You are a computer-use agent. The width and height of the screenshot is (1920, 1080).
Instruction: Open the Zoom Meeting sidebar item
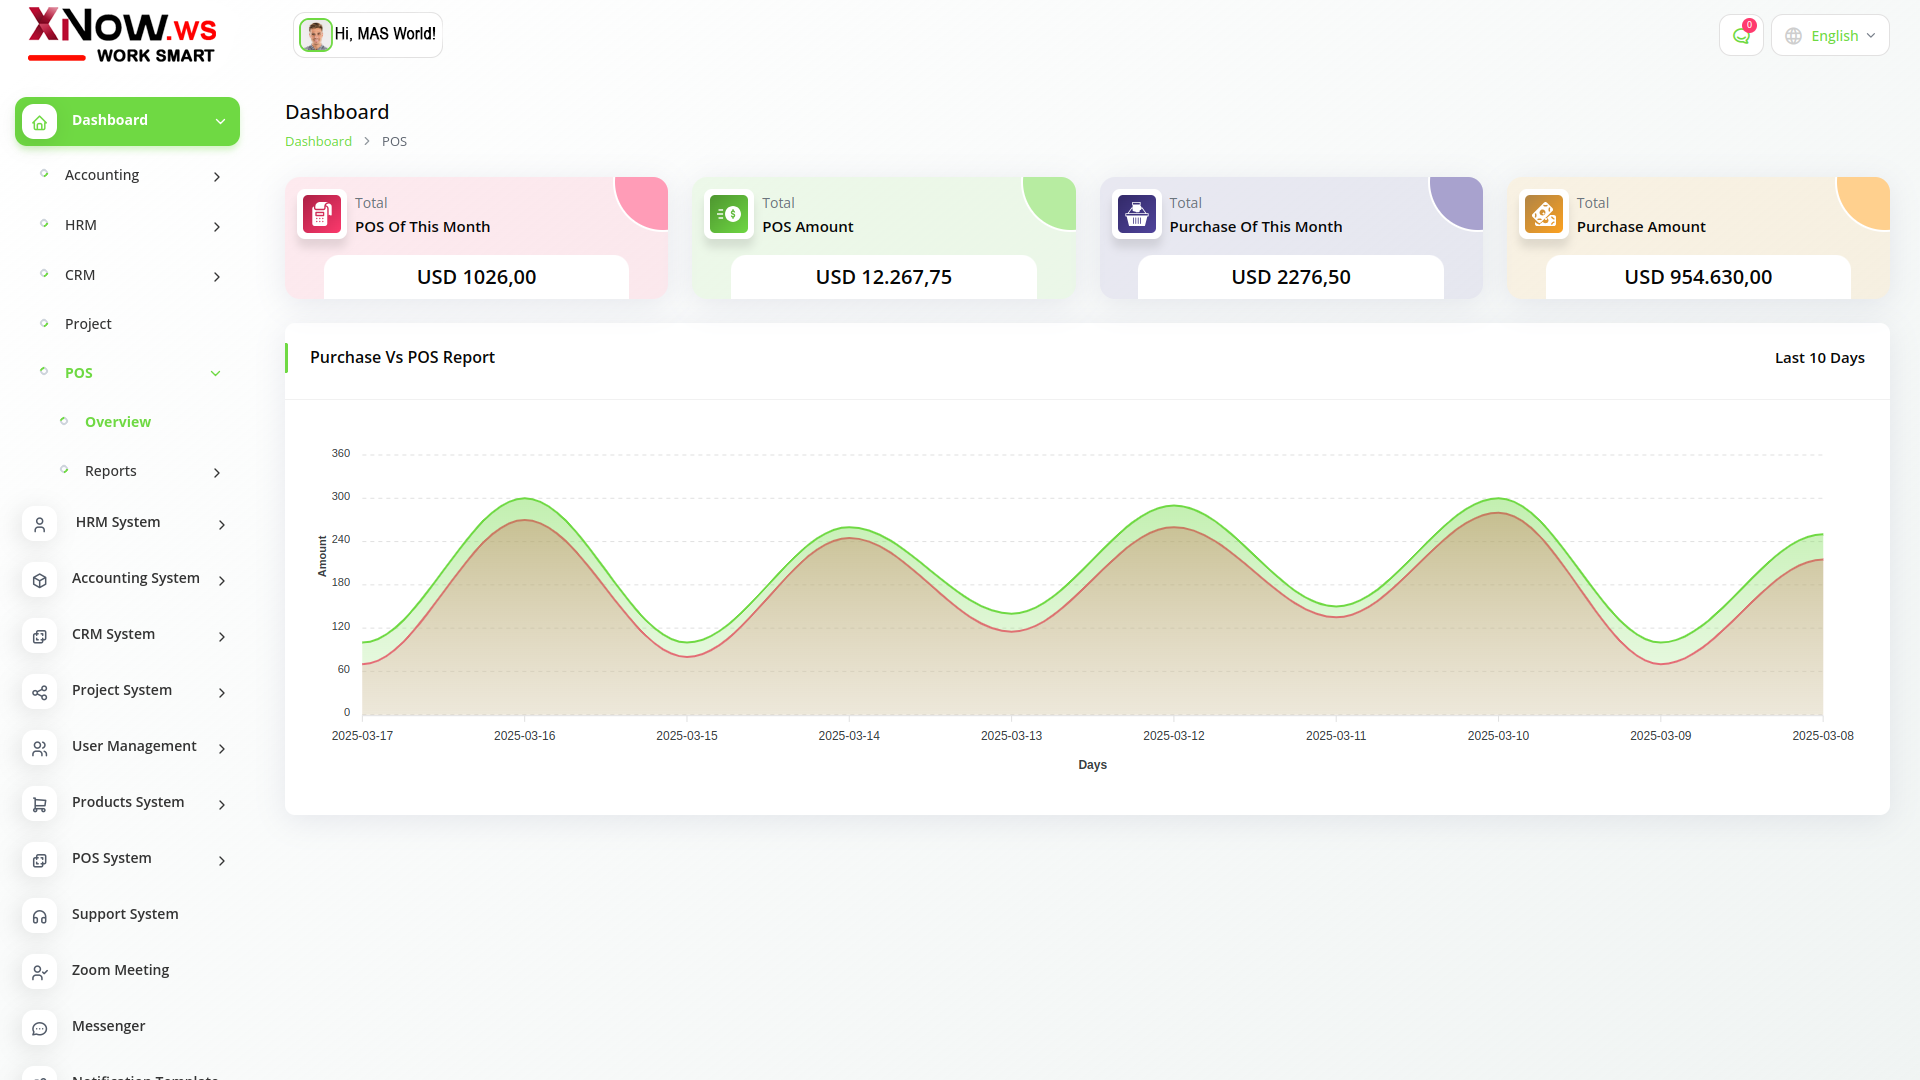[x=120, y=970]
